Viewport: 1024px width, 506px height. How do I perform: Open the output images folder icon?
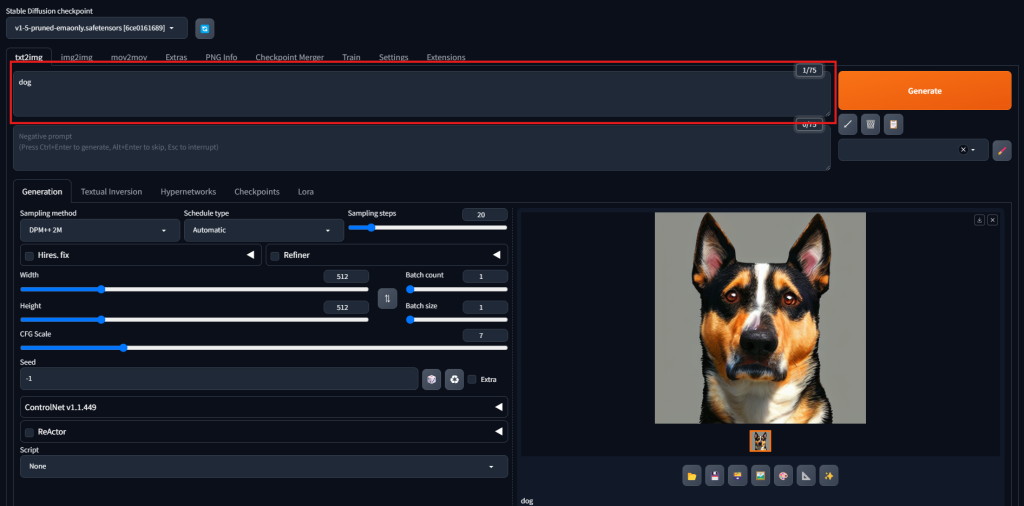coord(691,475)
